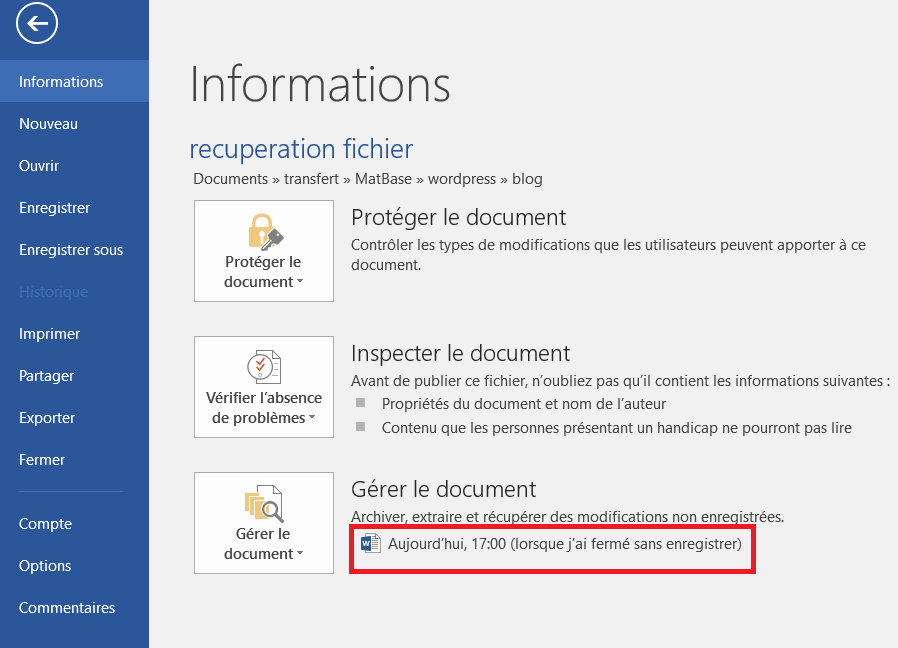The image size is (898, 648).
Task: Expand the Gérer le document dropdown arrow
Action: tap(300, 553)
